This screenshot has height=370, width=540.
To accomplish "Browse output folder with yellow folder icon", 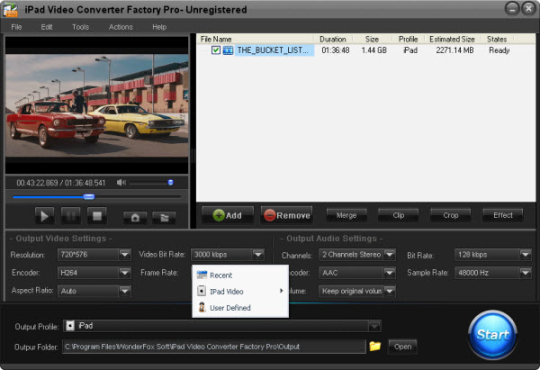I will pyautogui.click(x=375, y=346).
